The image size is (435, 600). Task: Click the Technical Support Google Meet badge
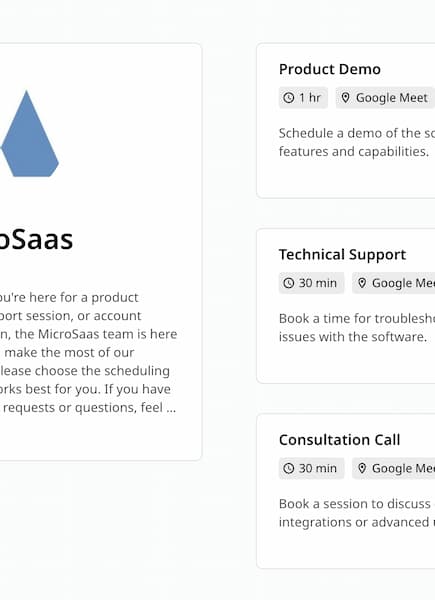pyautogui.click(x=393, y=283)
